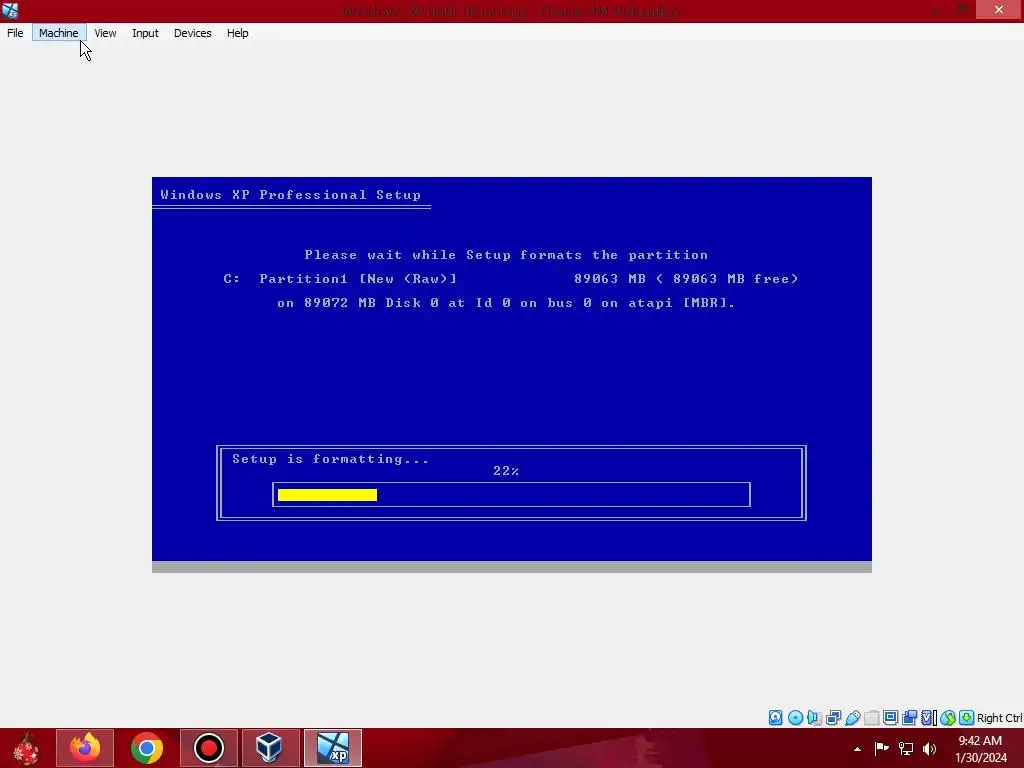Click the optical disc drive status icon
Screen dimensions: 1024x768
[x=795, y=718]
